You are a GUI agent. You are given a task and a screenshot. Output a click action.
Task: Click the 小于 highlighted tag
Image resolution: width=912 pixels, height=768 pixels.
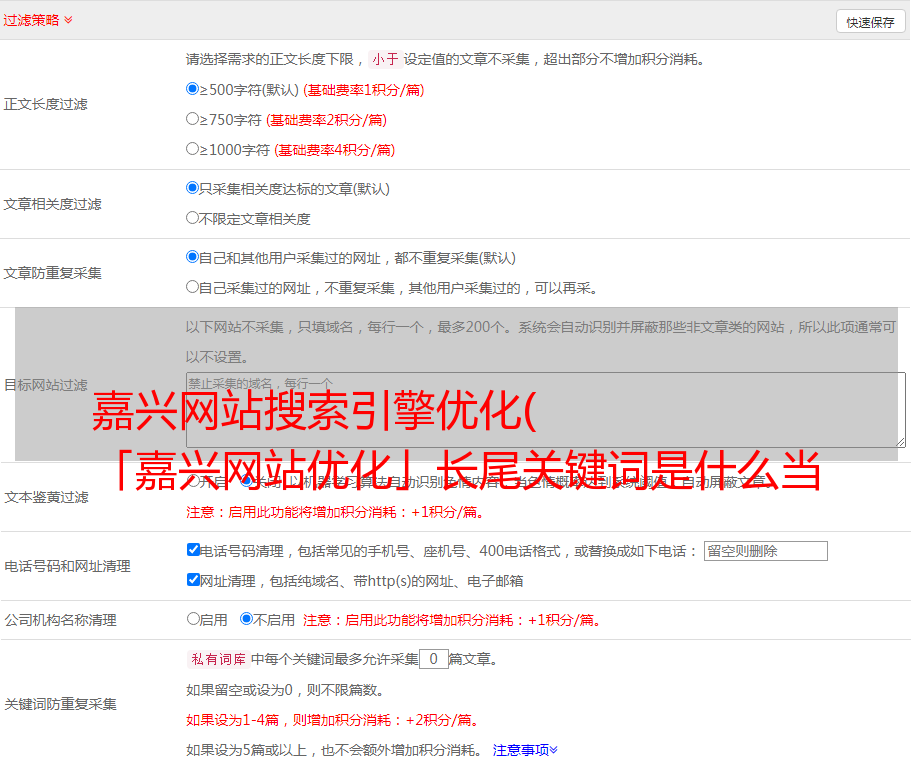[386, 59]
